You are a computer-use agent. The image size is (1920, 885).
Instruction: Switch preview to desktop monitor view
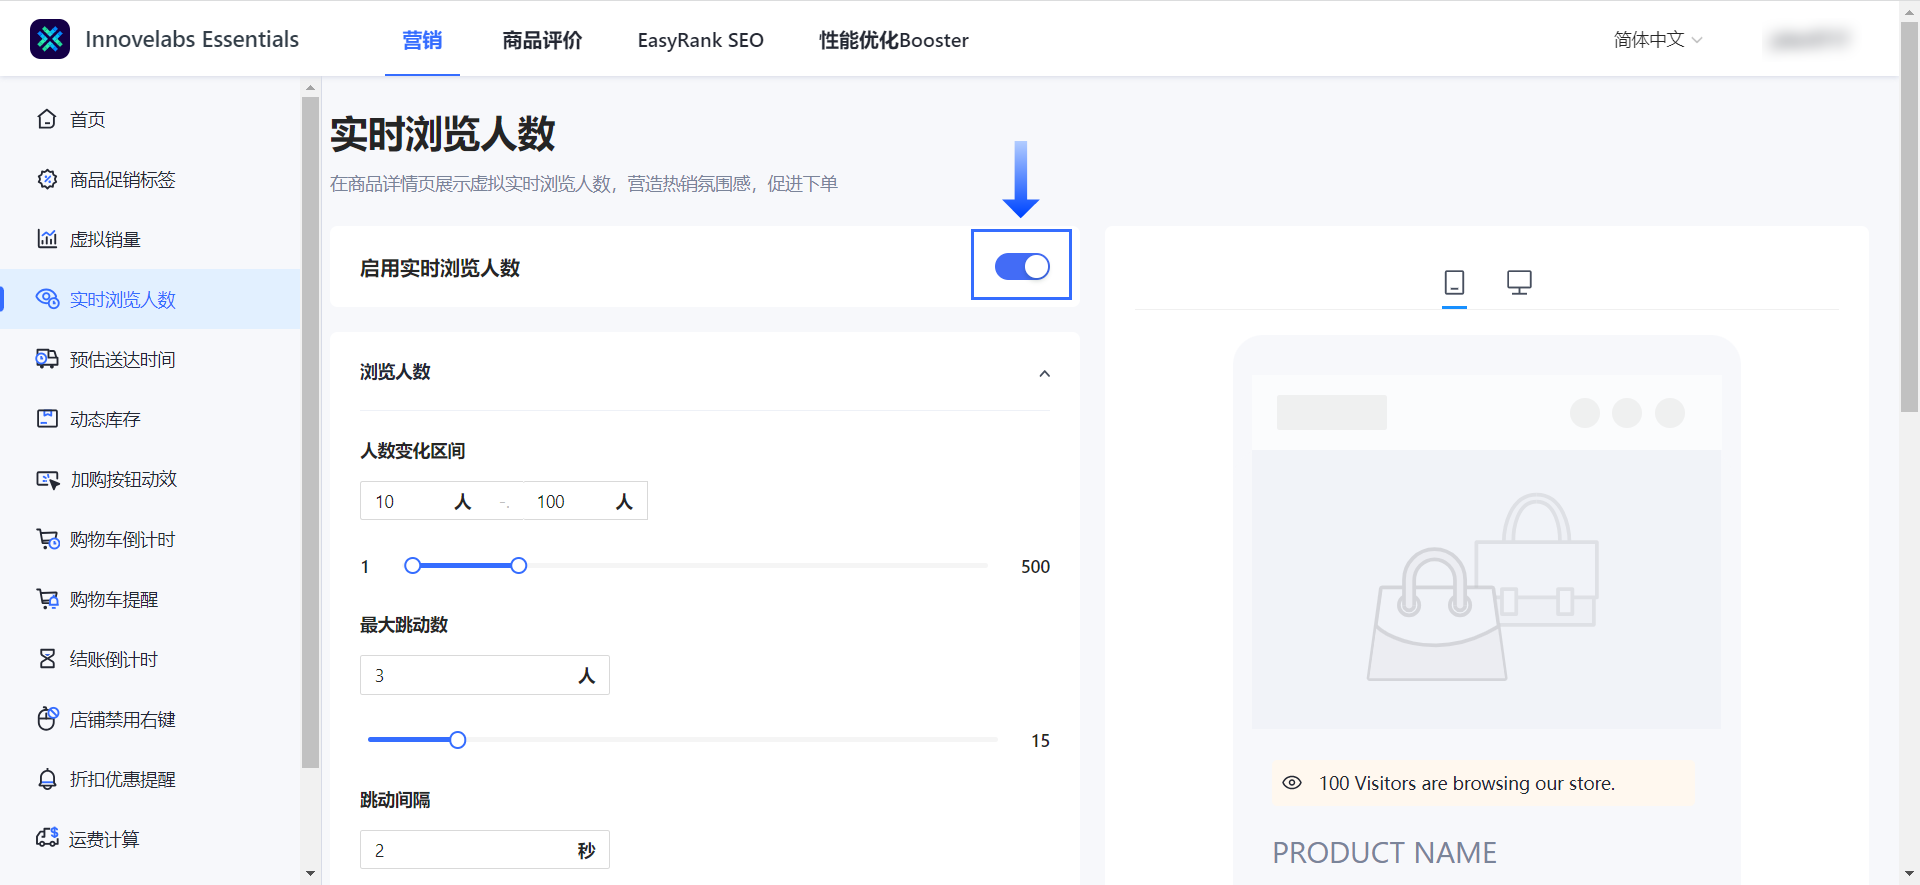(1519, 283)
